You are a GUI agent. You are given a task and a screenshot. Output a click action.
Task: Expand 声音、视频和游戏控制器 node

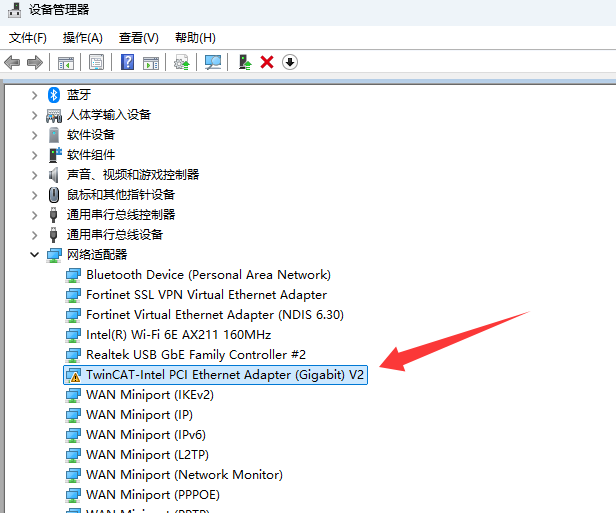[34, 175]
